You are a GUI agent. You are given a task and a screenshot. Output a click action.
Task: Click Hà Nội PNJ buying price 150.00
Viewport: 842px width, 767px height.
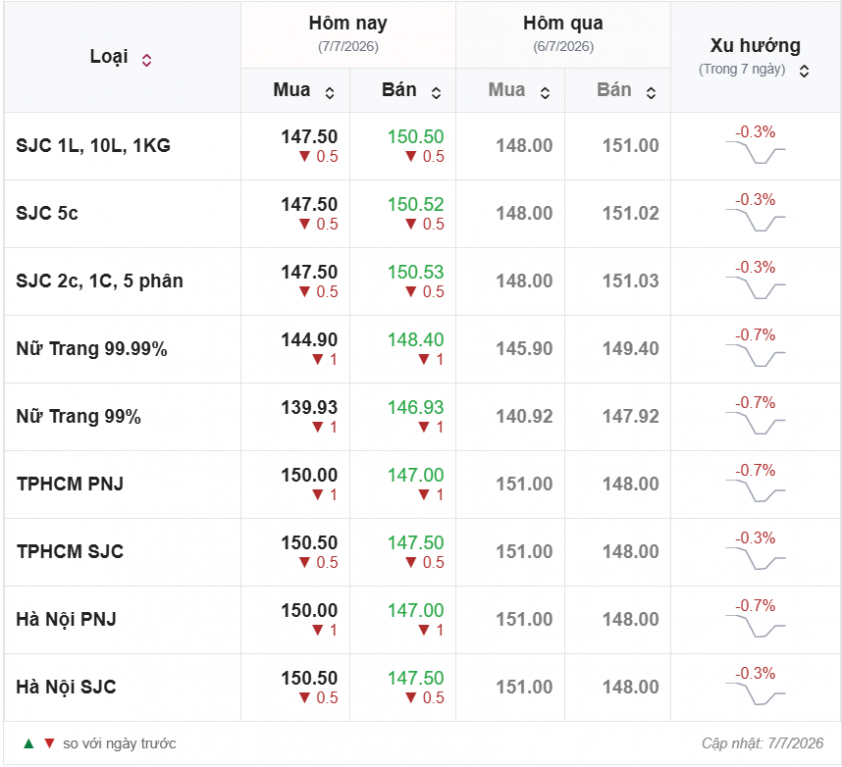pyautogui.click(x=309, y=610)
